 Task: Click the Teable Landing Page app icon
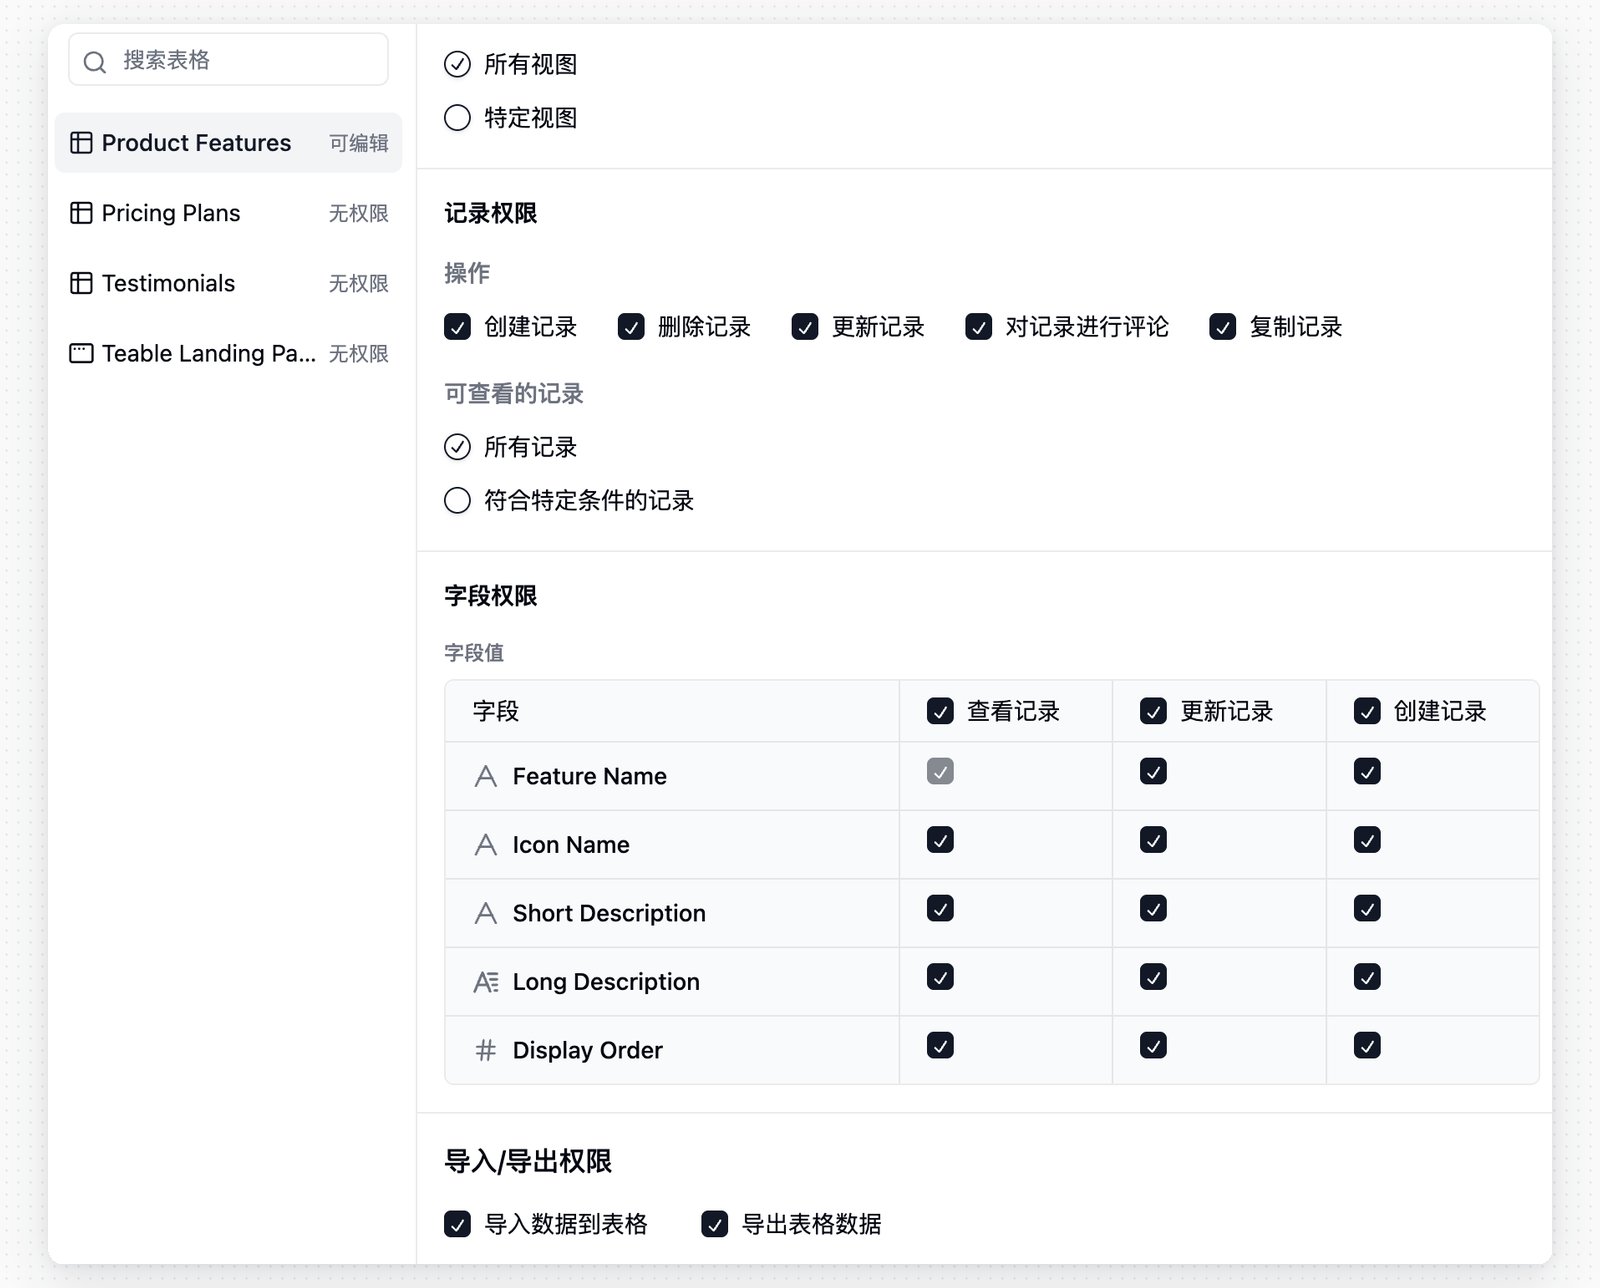[81, 353]
